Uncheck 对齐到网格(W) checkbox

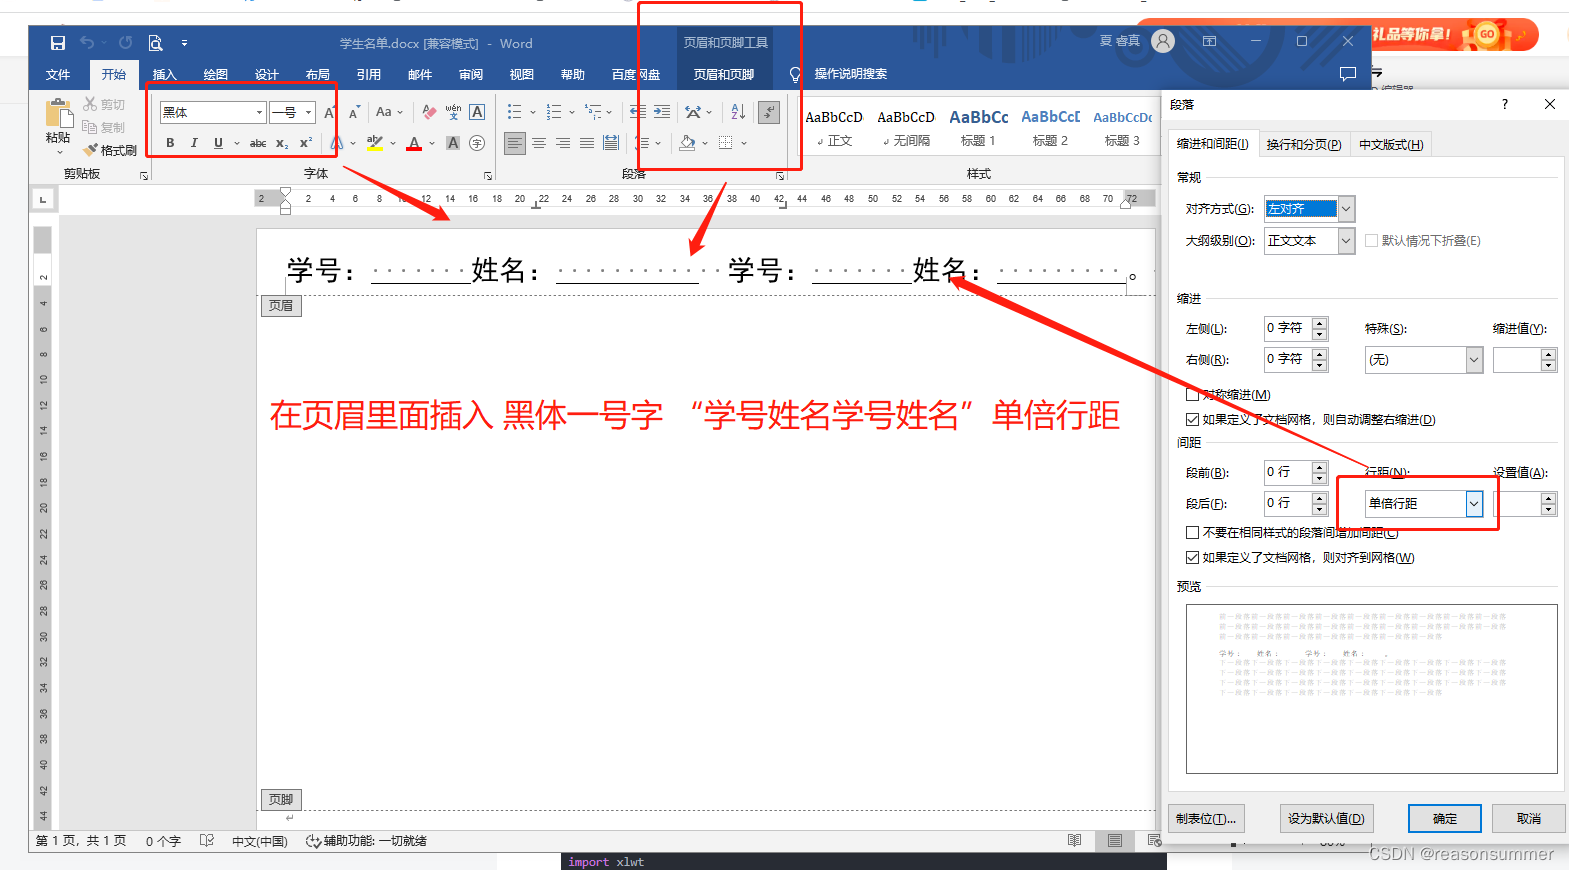(x=1193, y=558)
